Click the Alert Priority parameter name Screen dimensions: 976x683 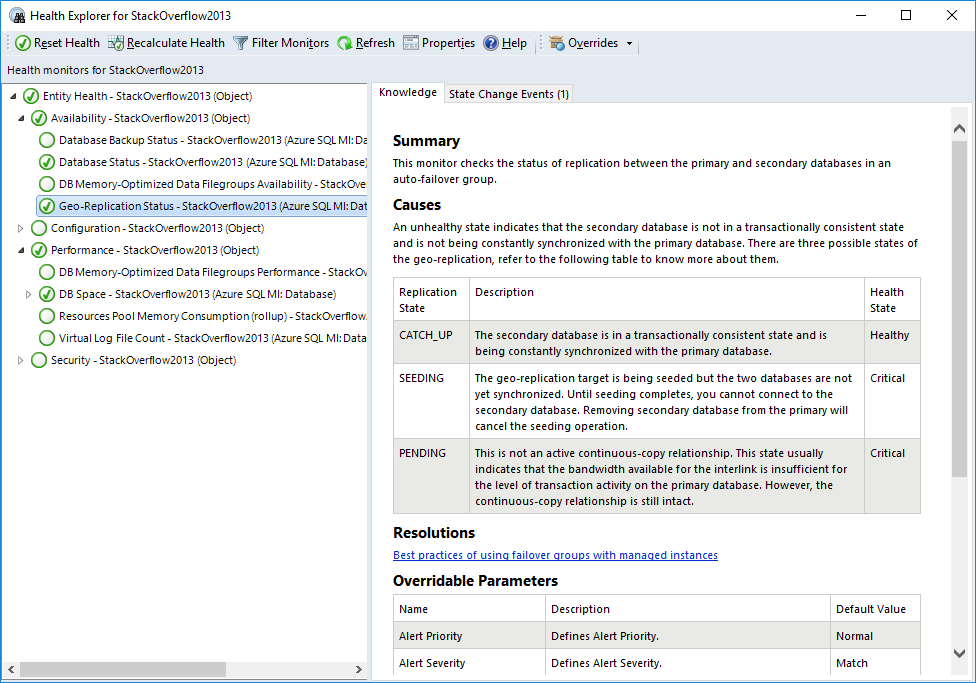431,636
